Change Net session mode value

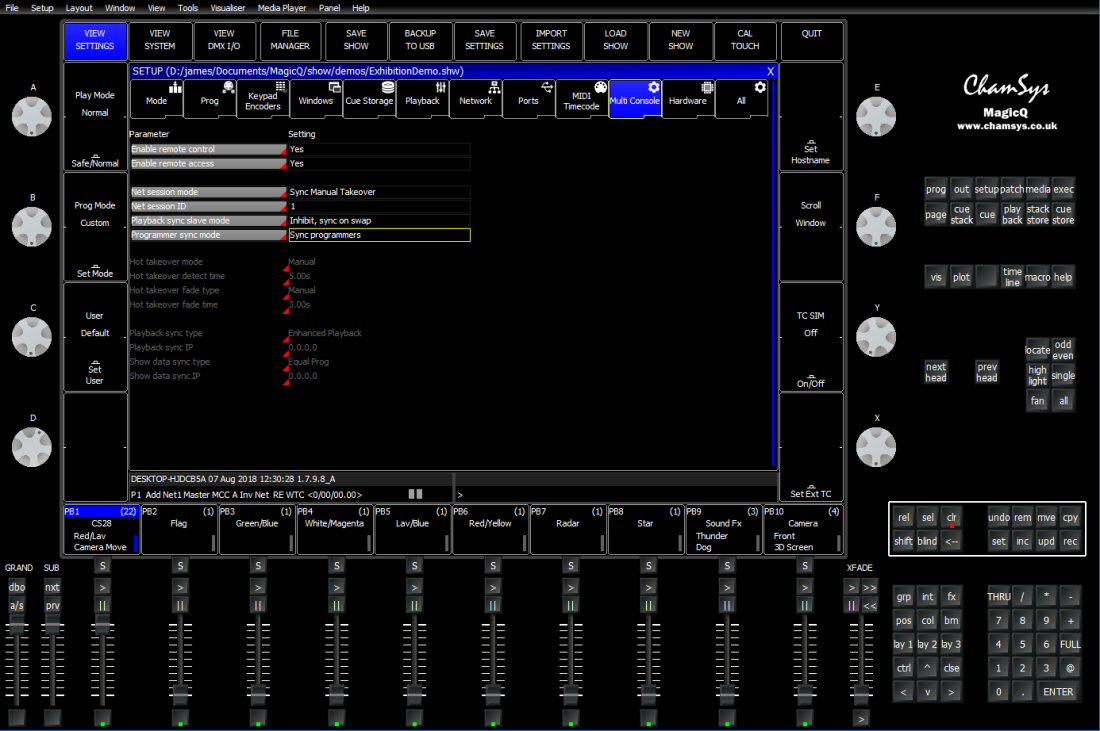[379, 192]
